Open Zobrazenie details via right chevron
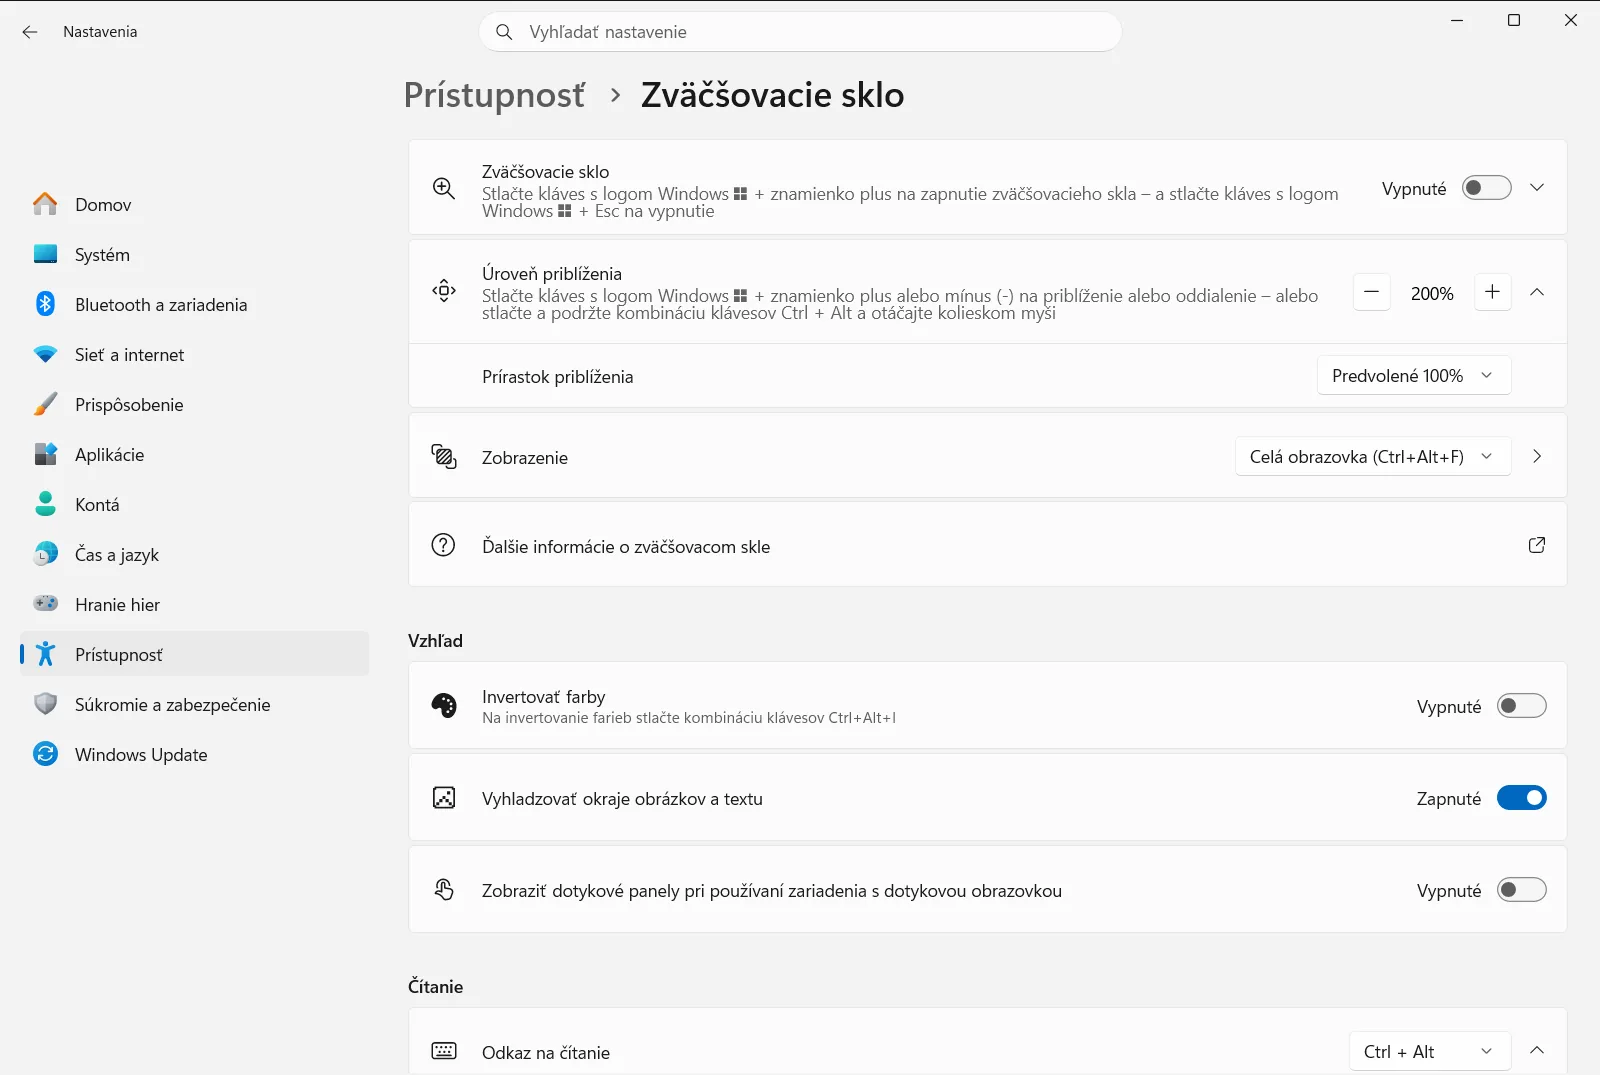 (1537, 456)
